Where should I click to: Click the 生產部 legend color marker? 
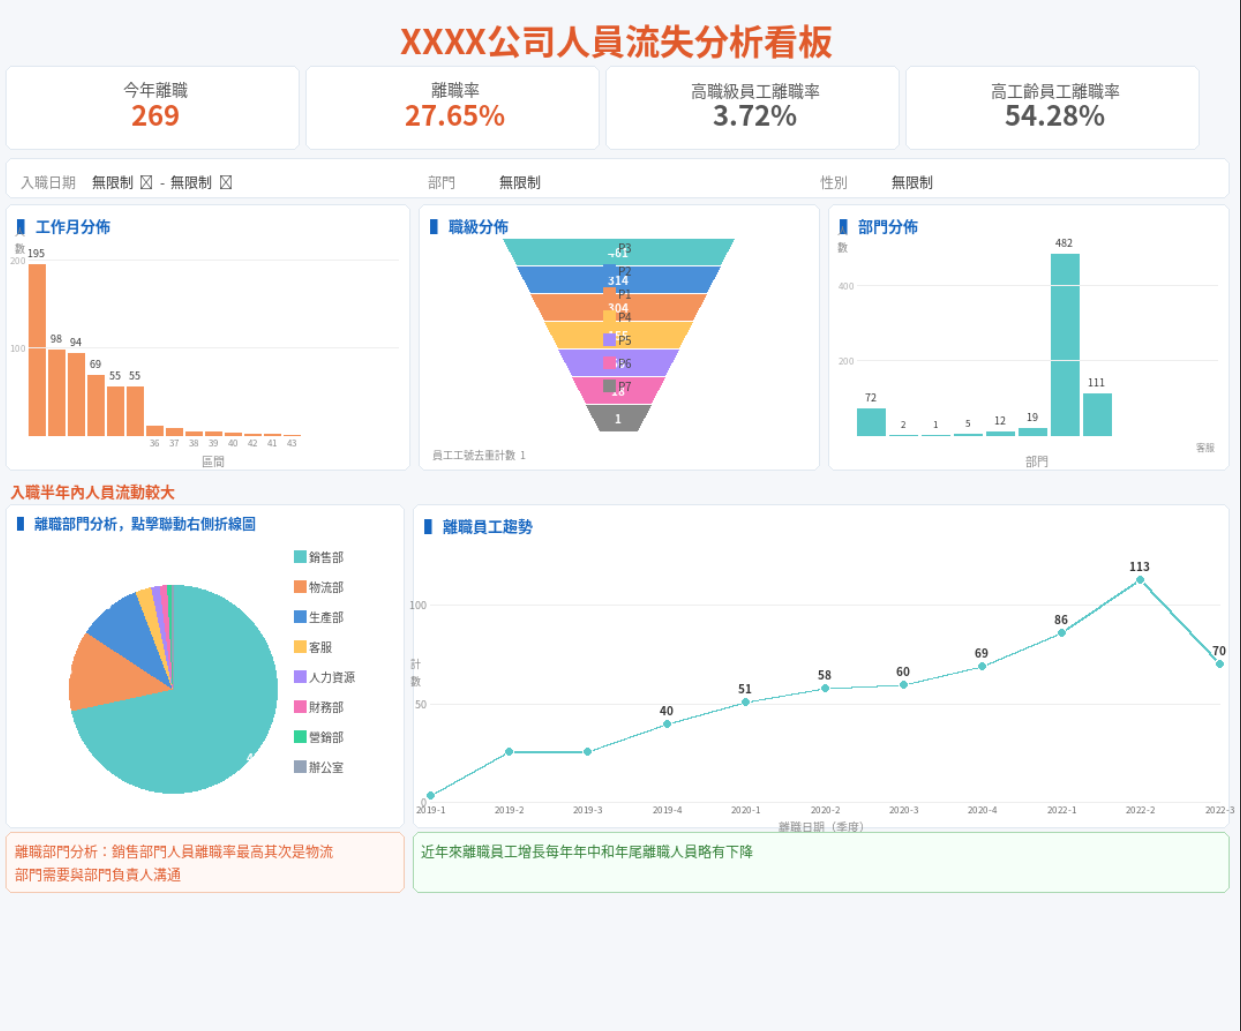[300, 617]
